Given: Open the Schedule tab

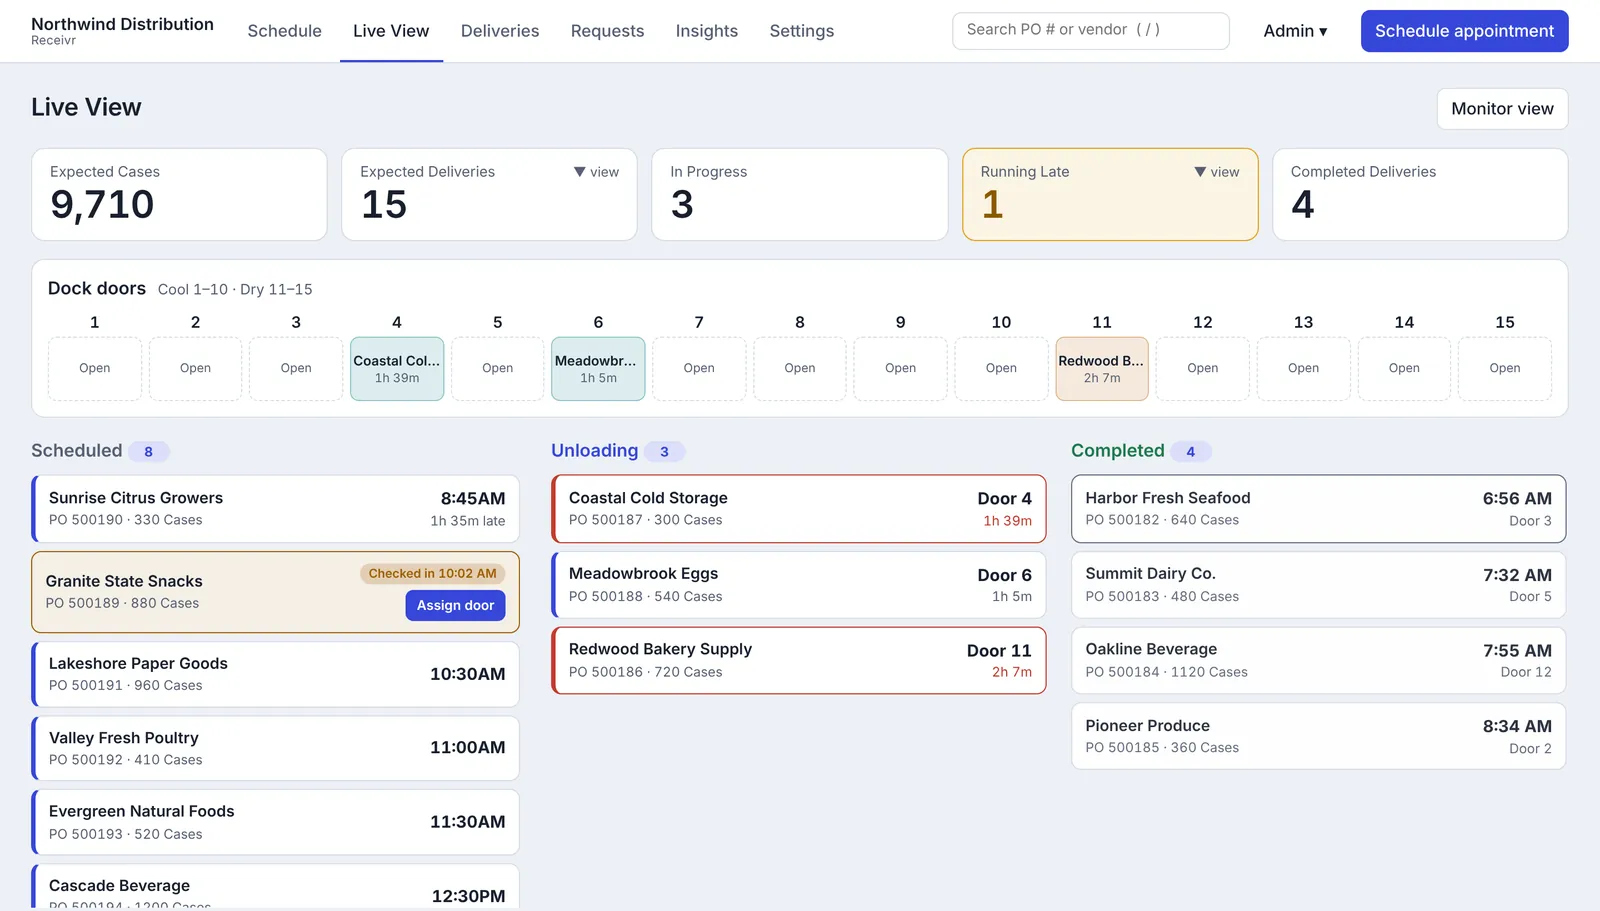Looking at the screenshot, I should coord(284,31).
